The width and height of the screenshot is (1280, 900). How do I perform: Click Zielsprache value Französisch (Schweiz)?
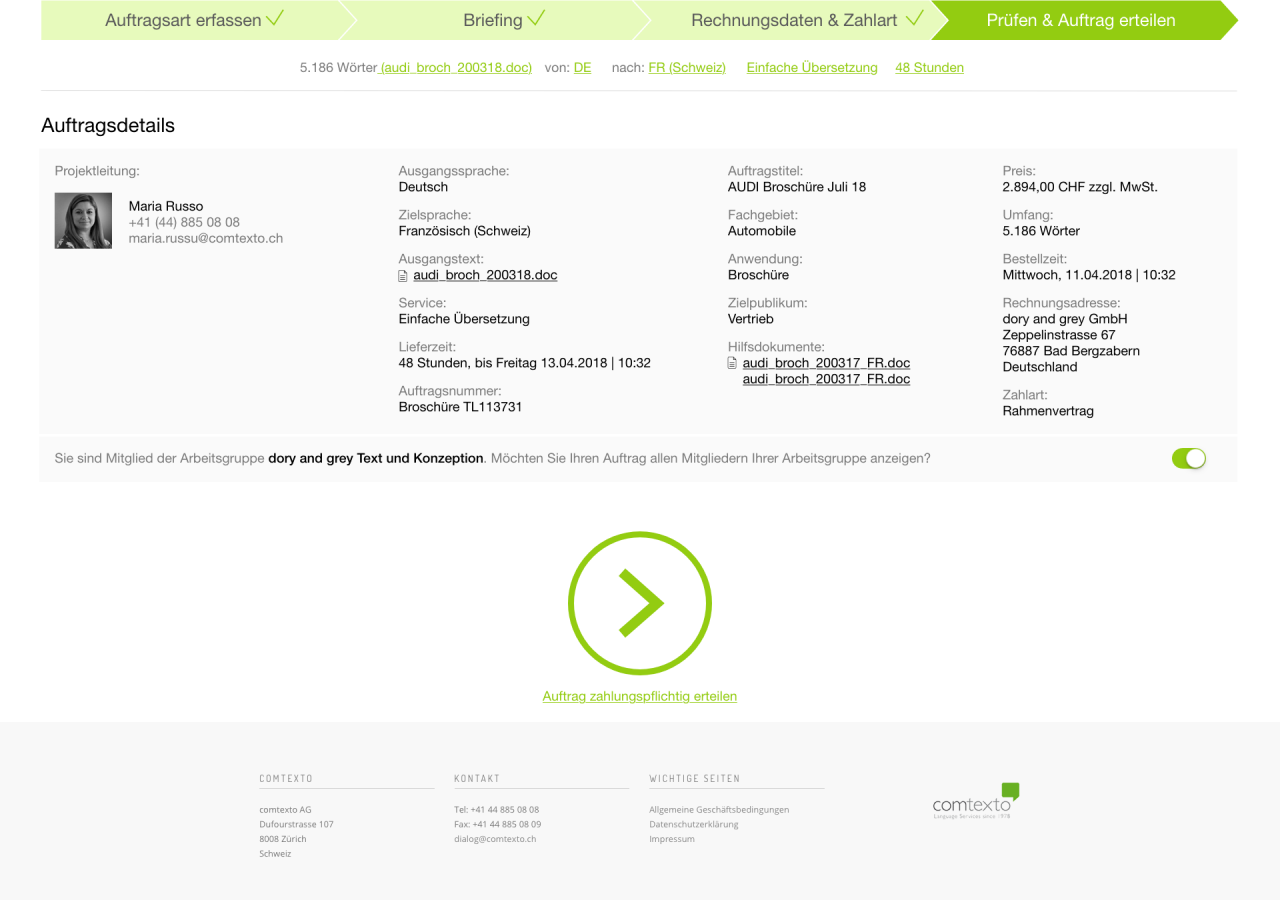click(x=465, y=231)
